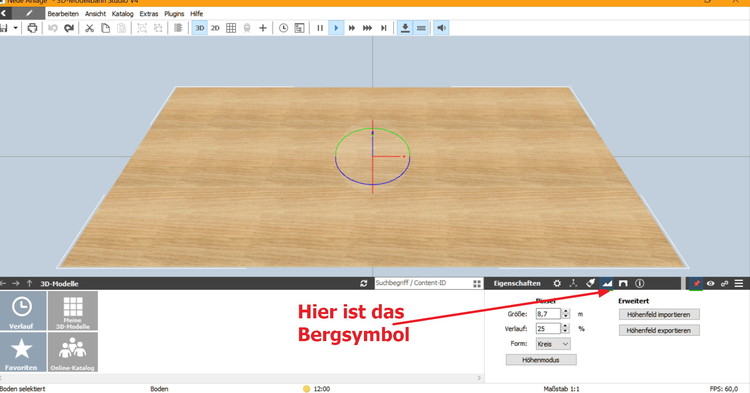Screen dimensions: 750x393
Task: Switch to 2D view mode
Action: (x=215, y=28)
